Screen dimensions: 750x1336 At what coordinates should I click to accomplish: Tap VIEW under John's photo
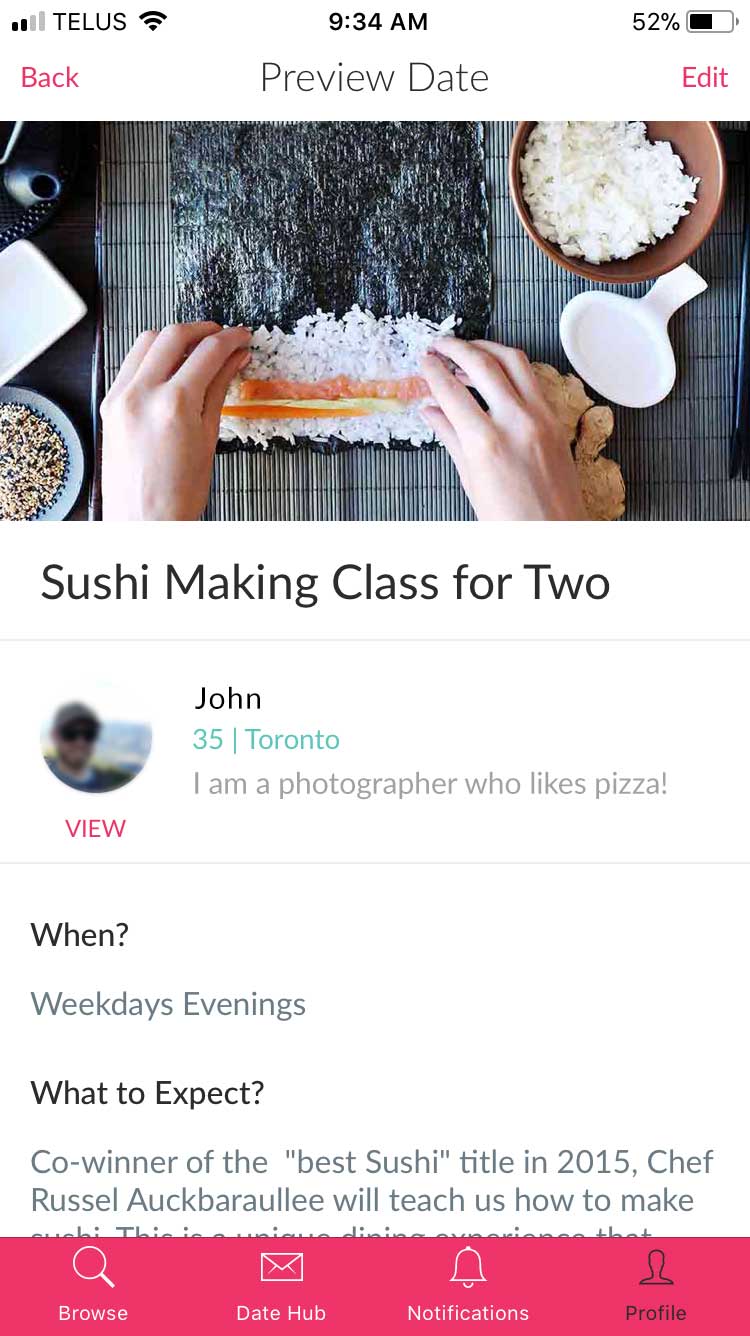[95, 828]
